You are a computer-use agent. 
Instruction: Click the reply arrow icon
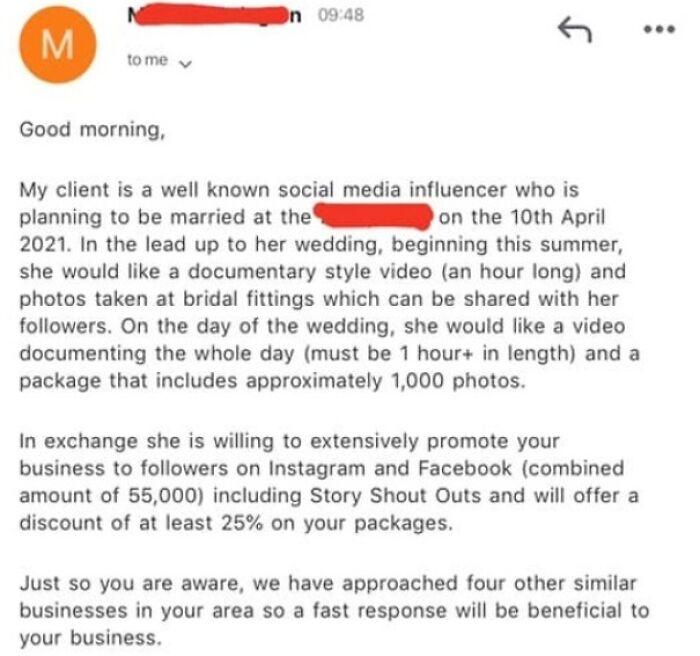[x=575, y=29]
